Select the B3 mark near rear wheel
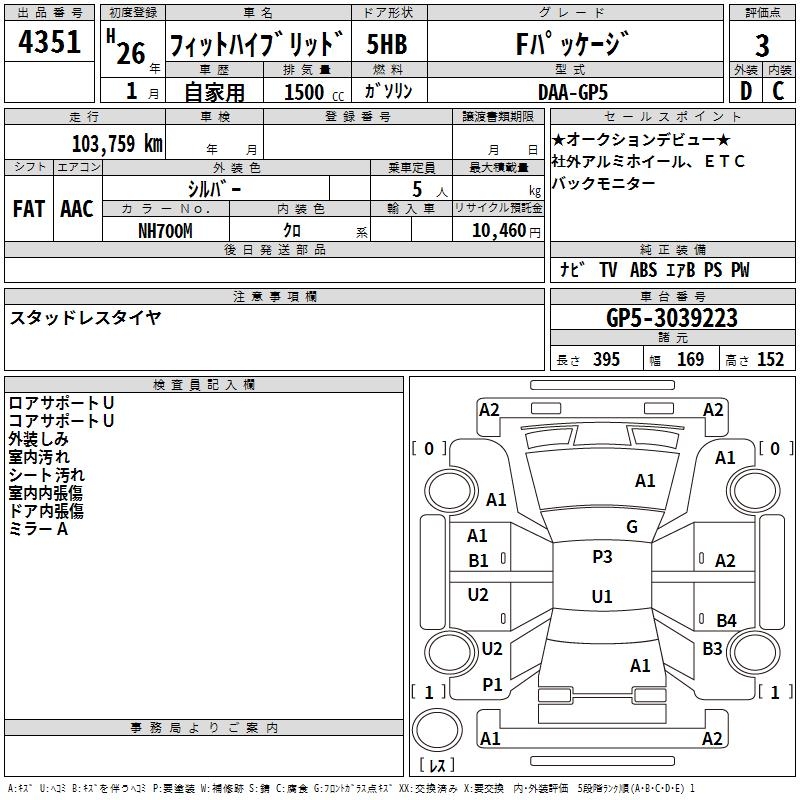This screenshot has height=800, width=800. click(712, 649)
